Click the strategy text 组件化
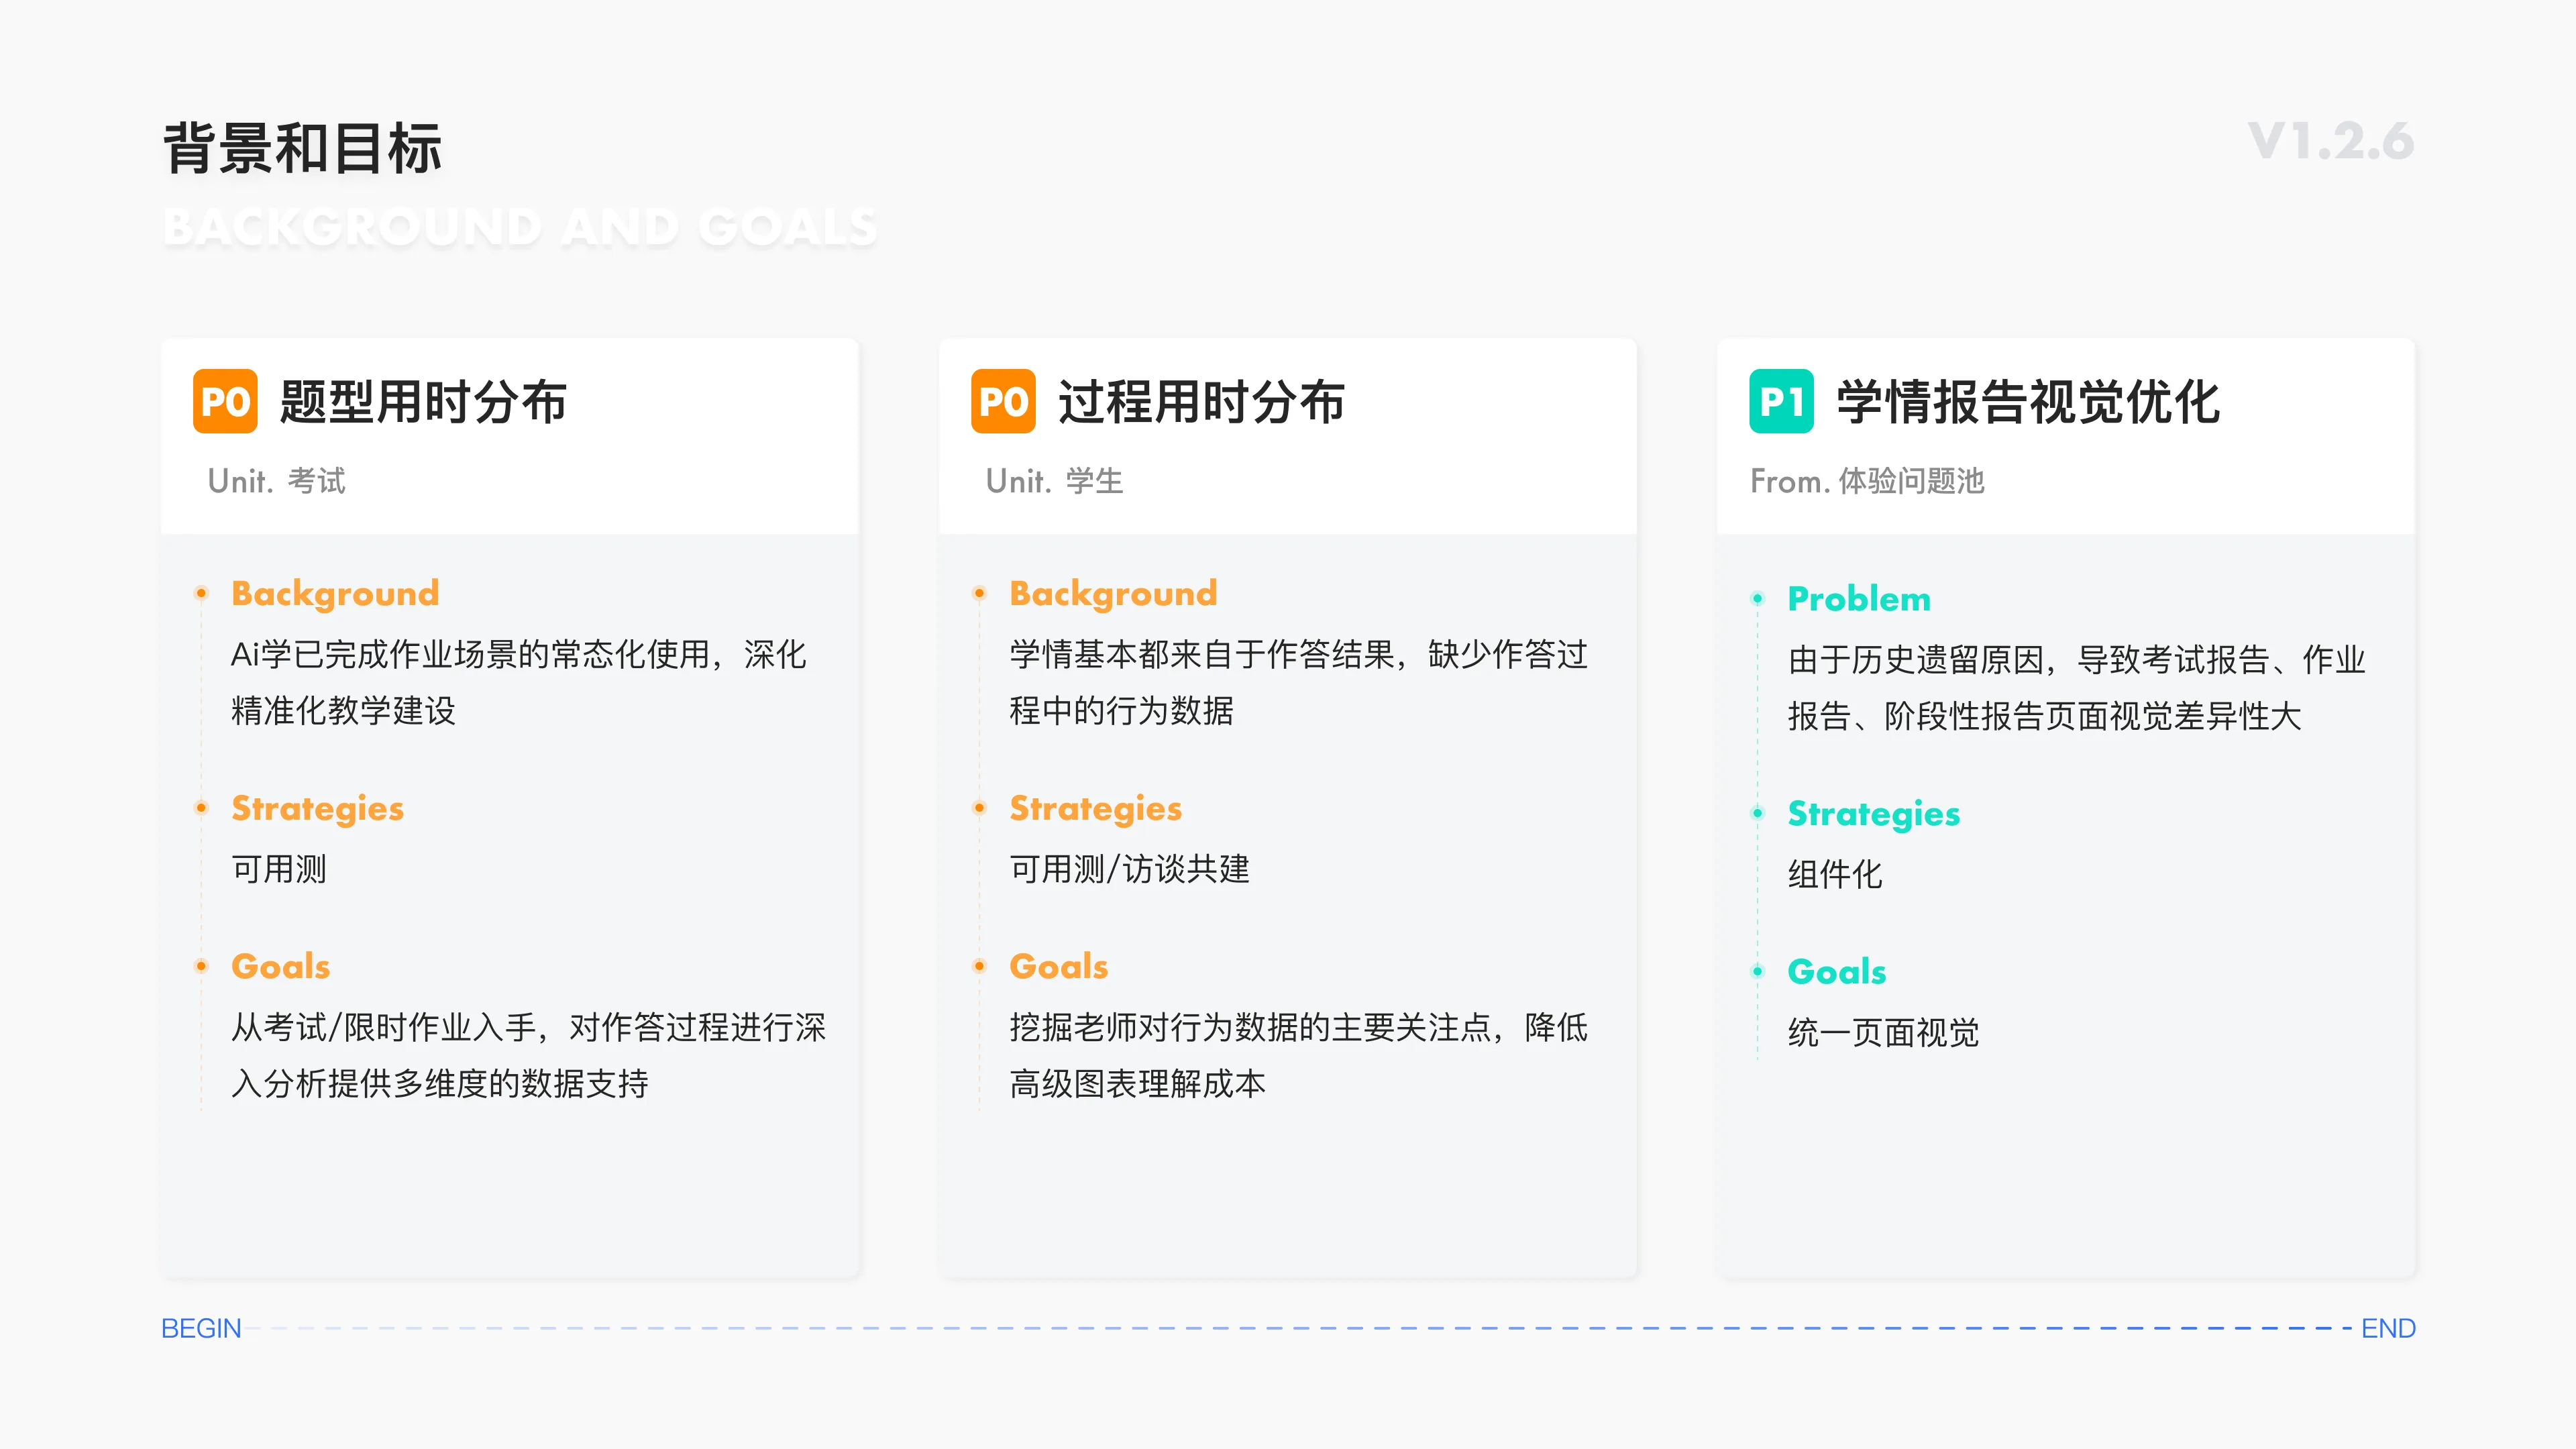2576x1449 pixels. pyautogui.click(x=1835, y=874)
